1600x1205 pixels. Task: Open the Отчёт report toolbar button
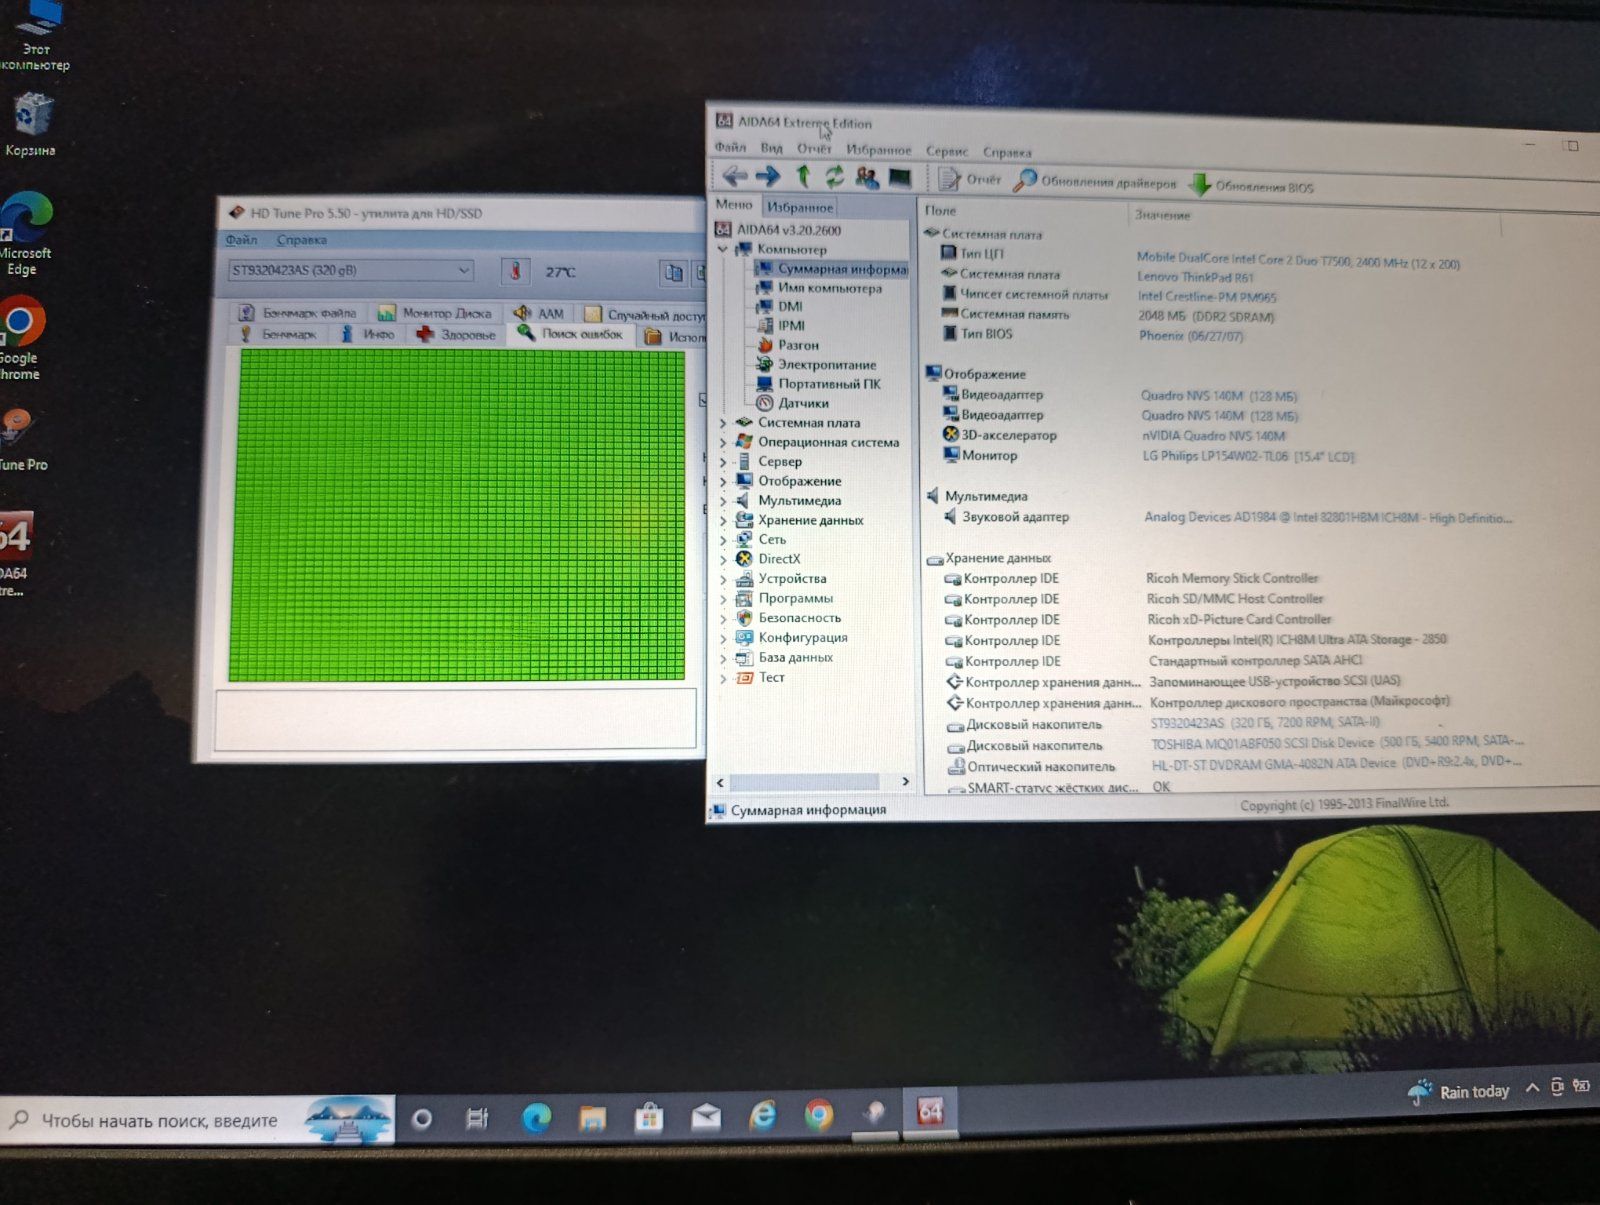click(969, 179)
